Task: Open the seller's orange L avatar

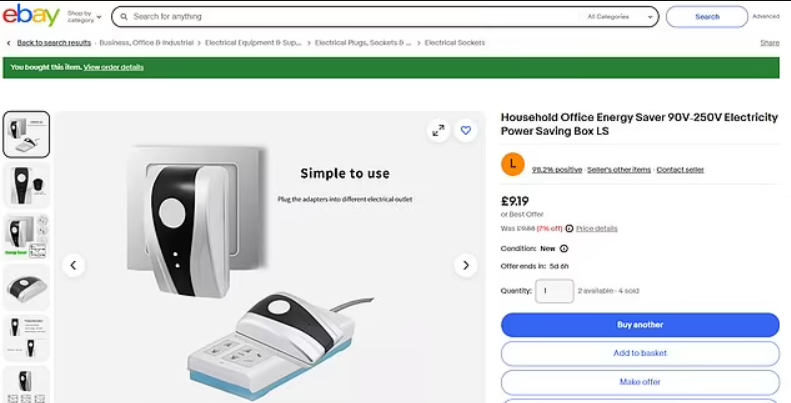Action: [513, 164]
